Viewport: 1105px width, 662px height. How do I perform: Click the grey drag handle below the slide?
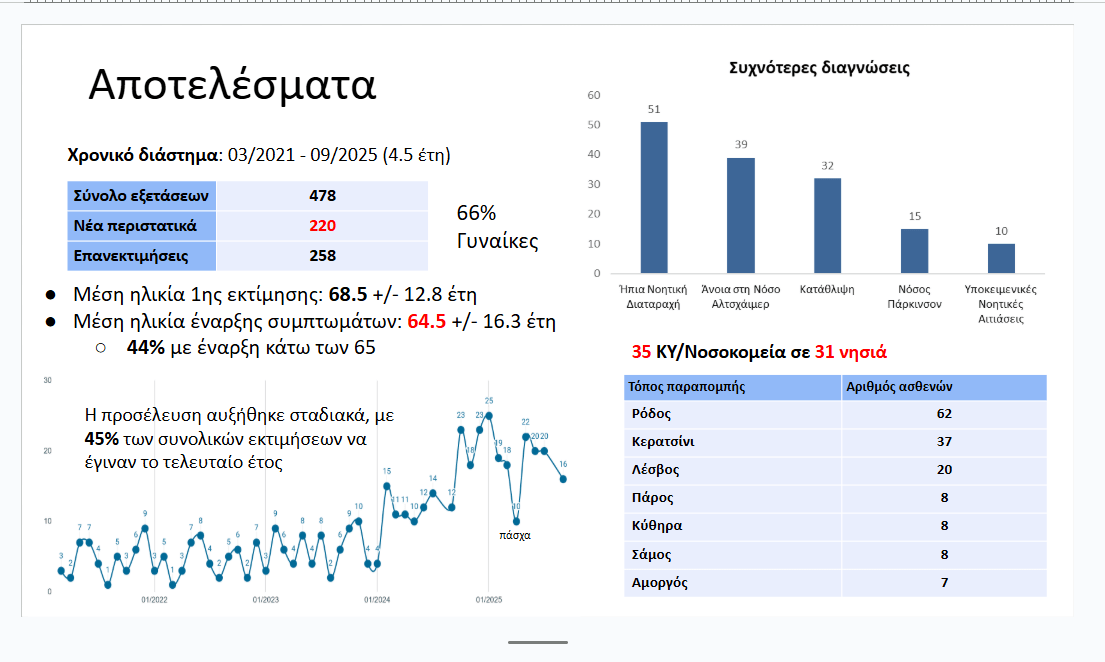[537, 642]
